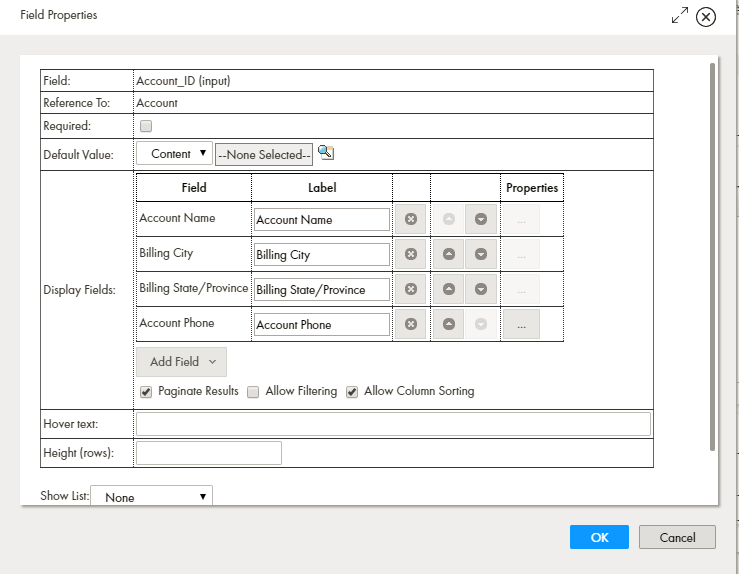The height and width of the screenshot is (574, 739).
Task: Disable Allow Column Sorting checkbox
Action: [352, 392]
